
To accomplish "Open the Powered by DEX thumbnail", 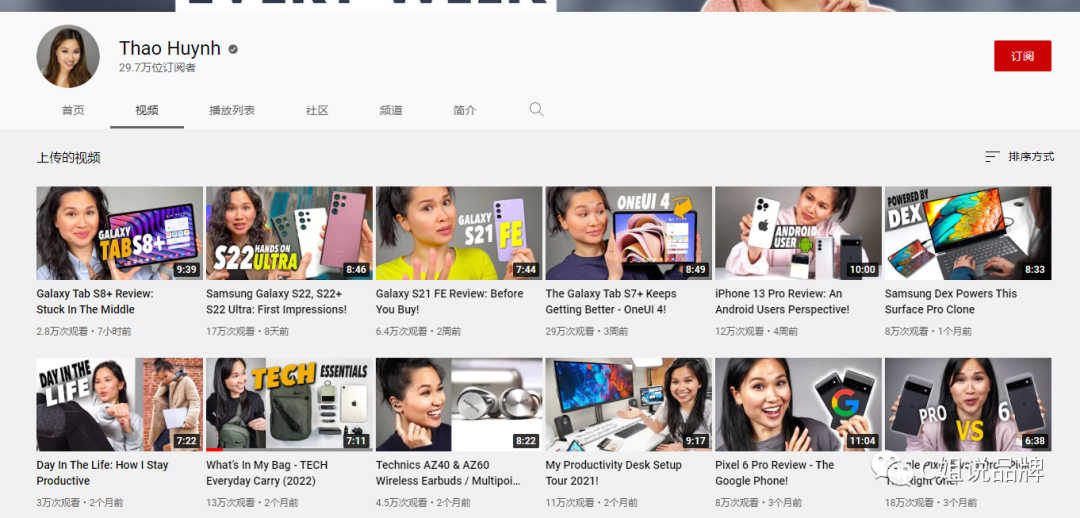I will click(x=968, y=233).
